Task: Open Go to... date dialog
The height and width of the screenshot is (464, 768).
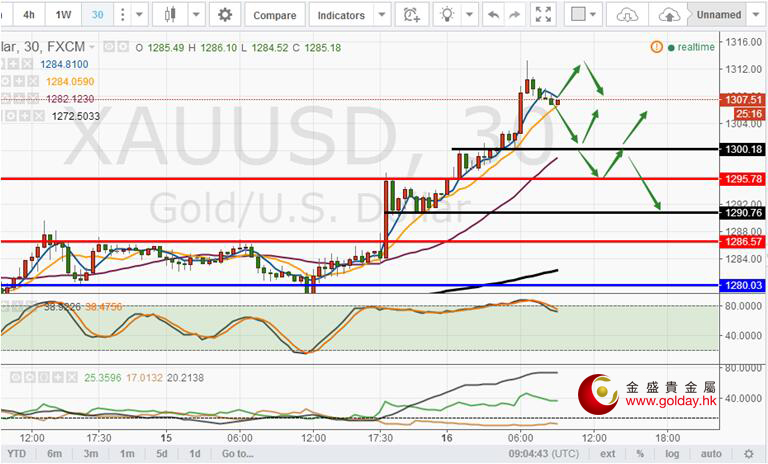Action: click(x=238, y=454)
